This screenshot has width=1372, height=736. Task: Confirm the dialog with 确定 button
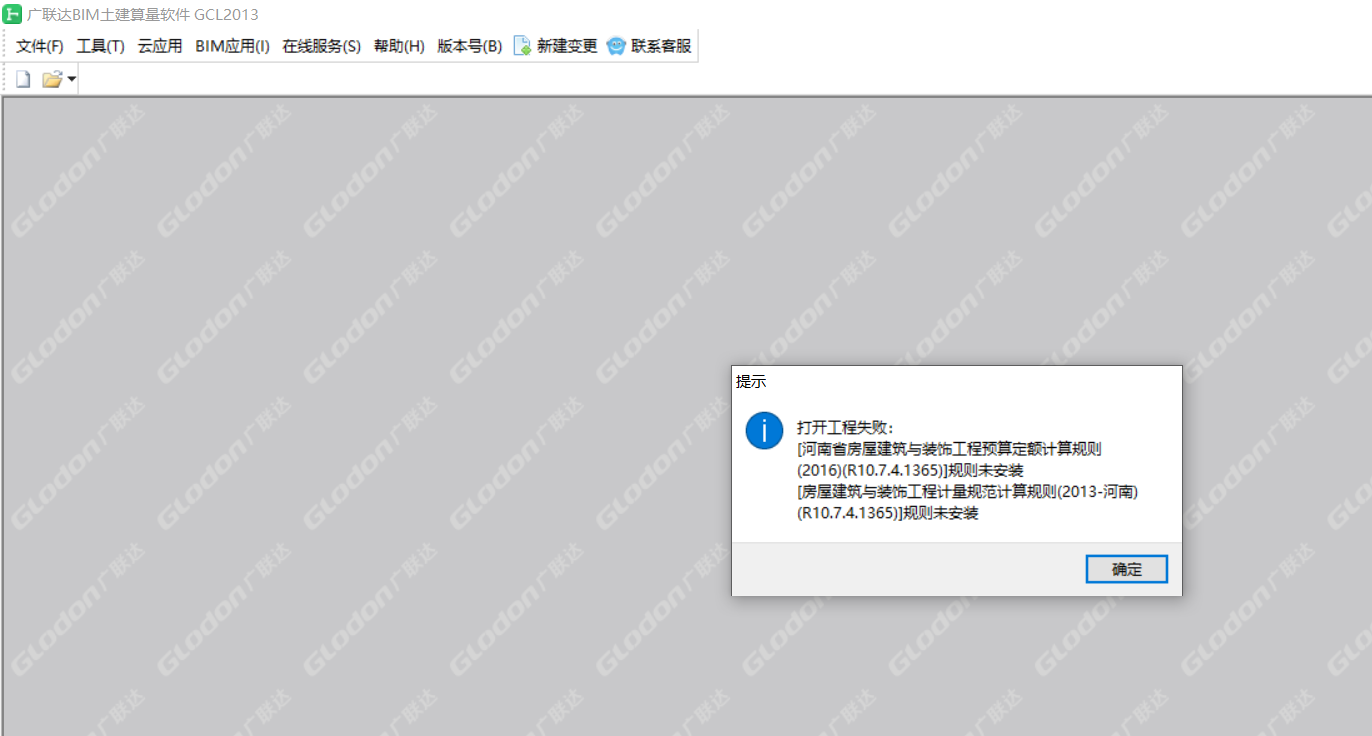(x=1127, y=569)
